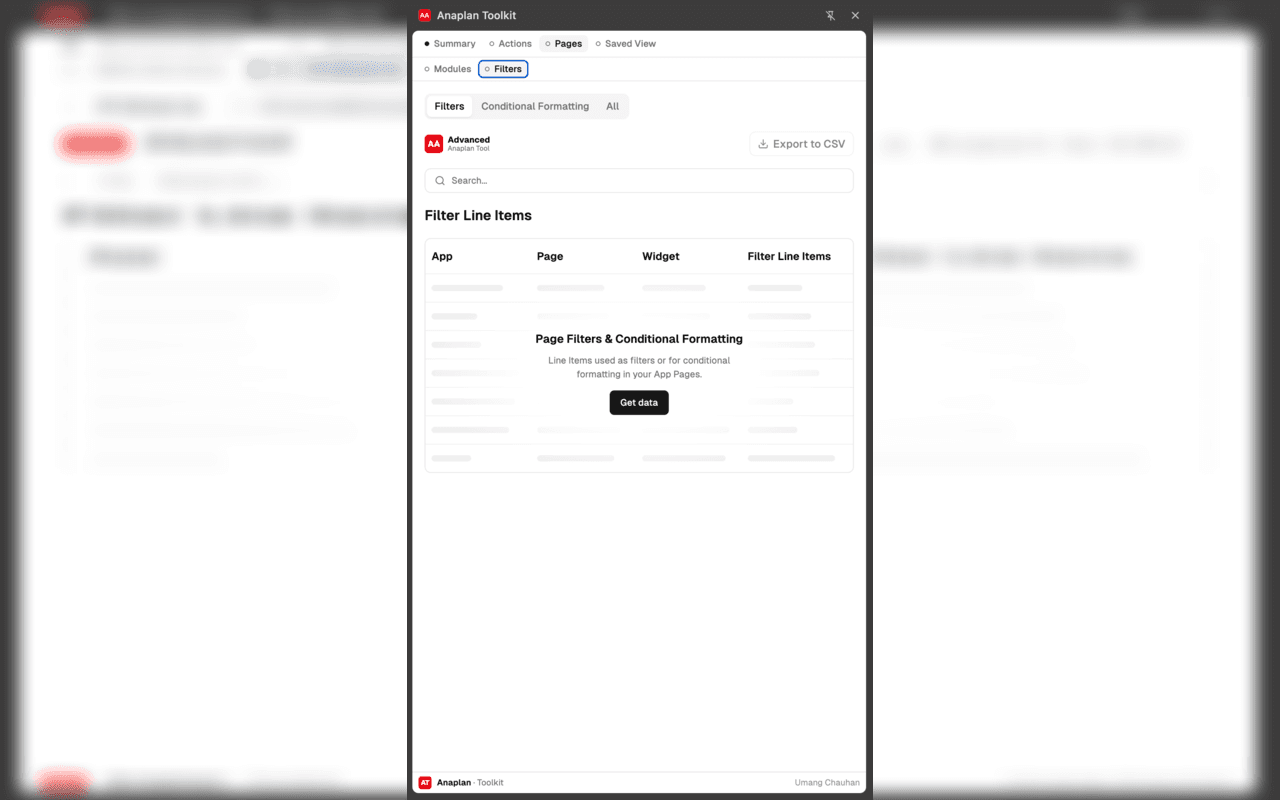1280x800 pixels.
Task: Click the Anaplan Toolkit red logo in title bar
Action: point(425,16)
